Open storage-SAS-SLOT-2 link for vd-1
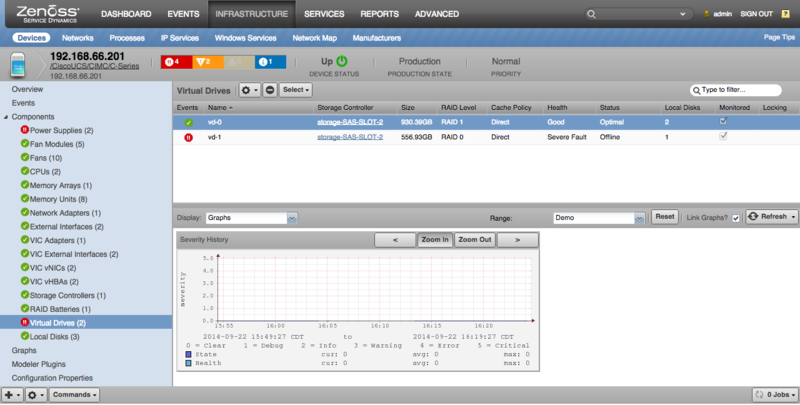 [350, 137]
